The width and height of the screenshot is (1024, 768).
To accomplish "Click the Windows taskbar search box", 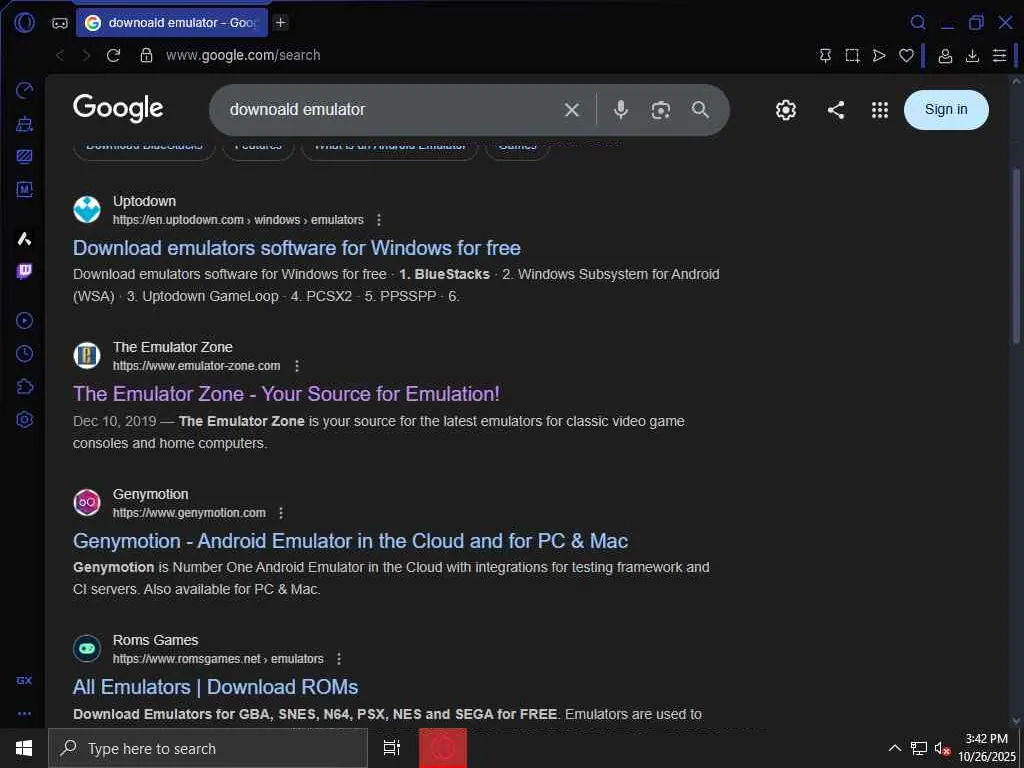I will pyautogui.click(x=208, y=748).
